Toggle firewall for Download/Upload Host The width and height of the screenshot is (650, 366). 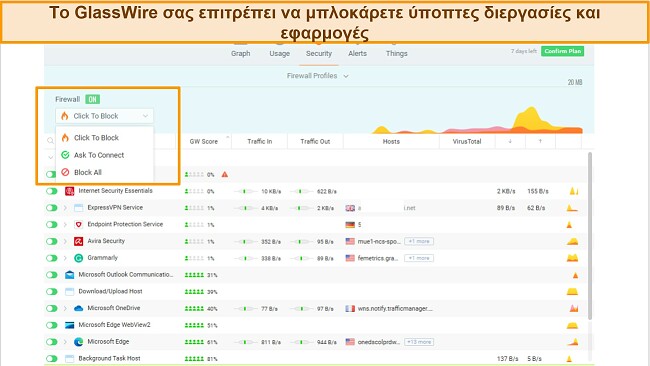52,292
